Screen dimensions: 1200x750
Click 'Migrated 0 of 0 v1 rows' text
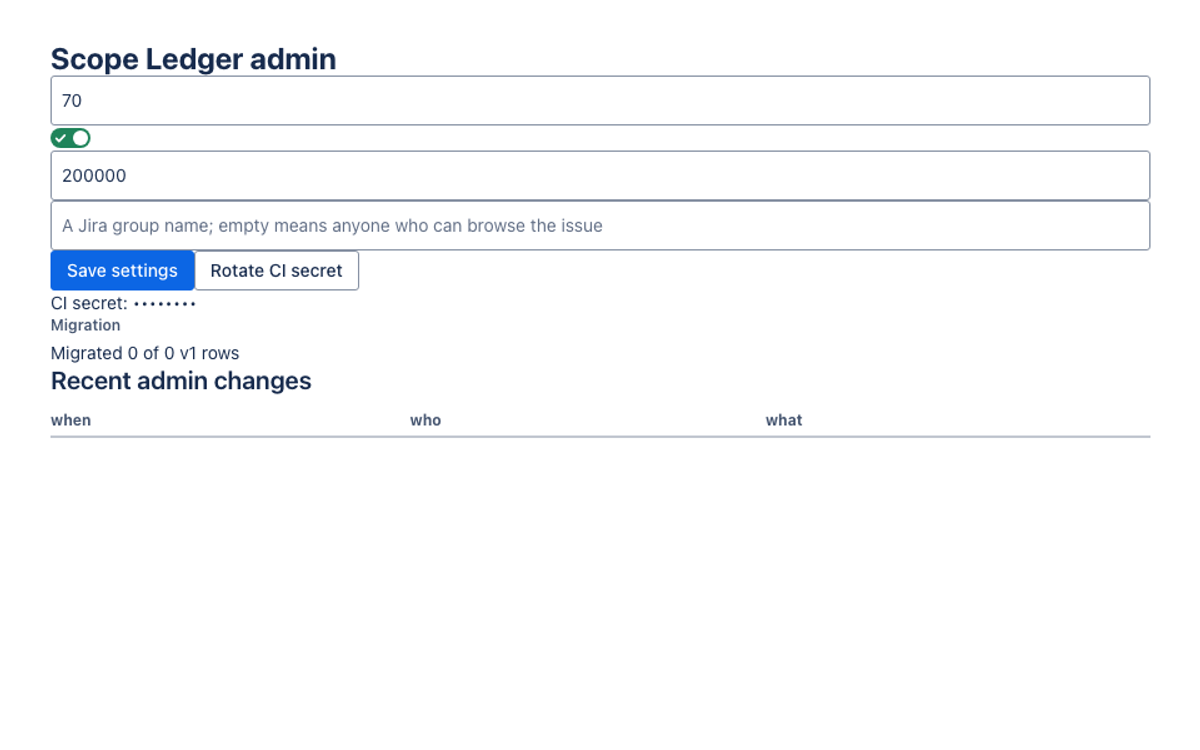(145, 353)
